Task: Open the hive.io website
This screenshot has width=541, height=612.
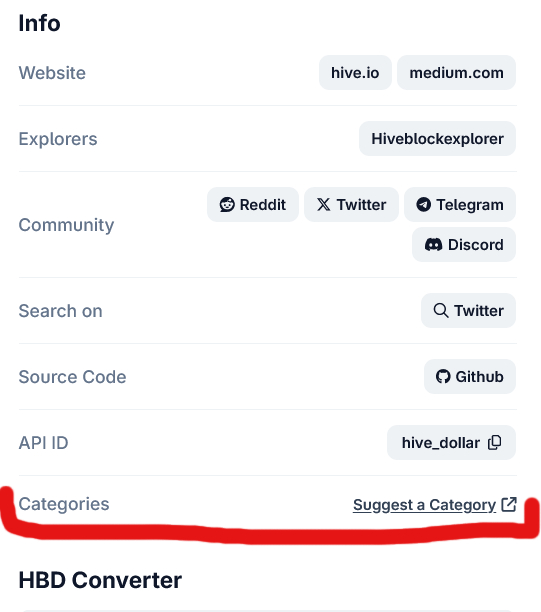Action: pos(355,73)
